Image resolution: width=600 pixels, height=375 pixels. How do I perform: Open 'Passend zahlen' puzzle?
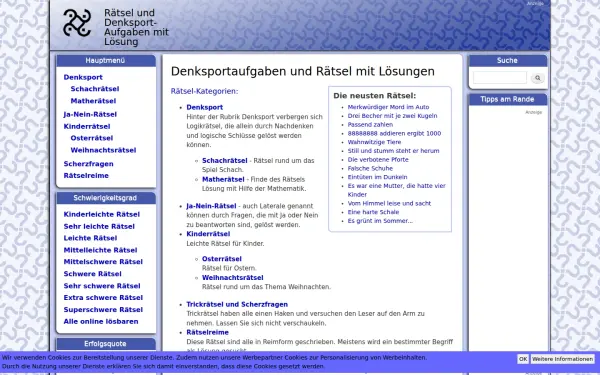(x=370, y=125)
